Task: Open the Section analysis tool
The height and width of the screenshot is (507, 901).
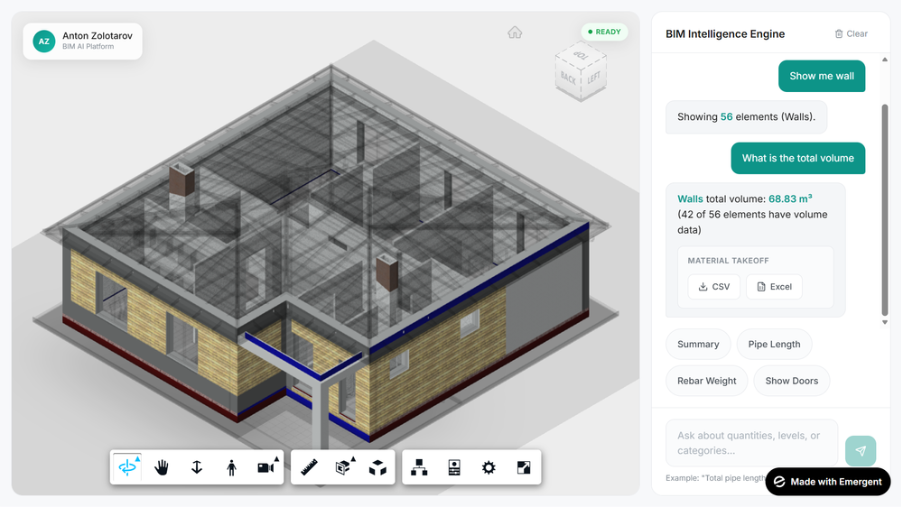Action: (344, 467)
